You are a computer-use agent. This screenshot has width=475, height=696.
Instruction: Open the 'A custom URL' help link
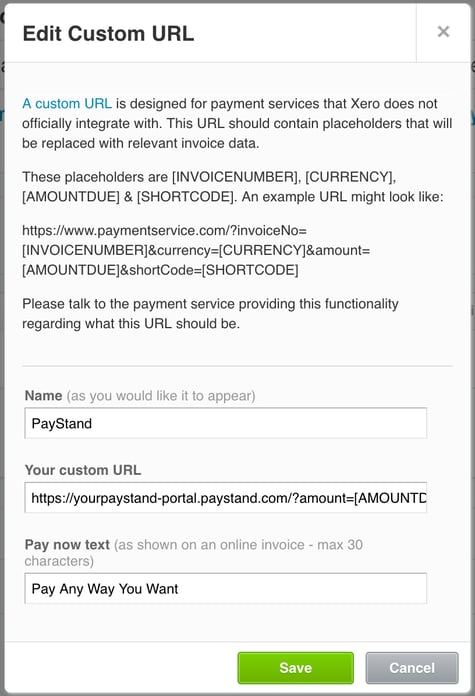(67, 103)
